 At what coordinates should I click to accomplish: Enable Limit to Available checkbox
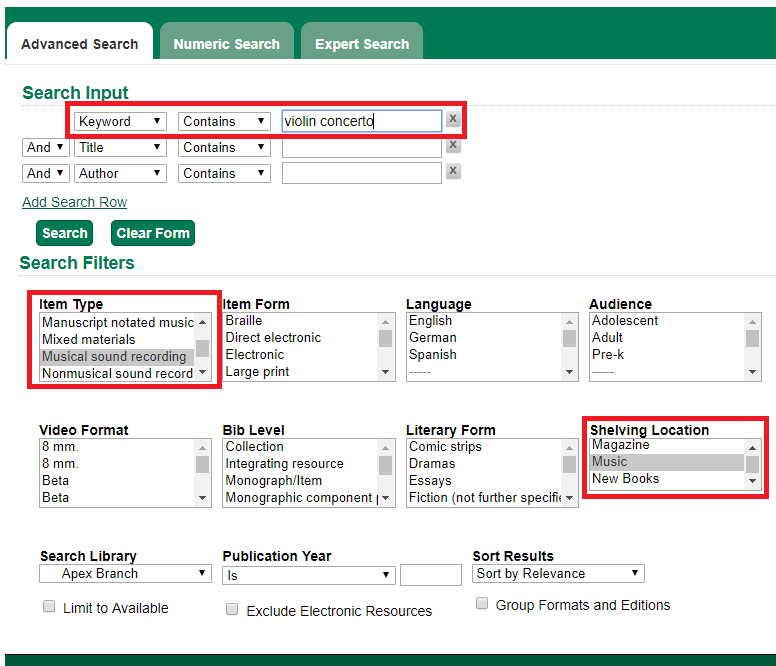point(49,606)
